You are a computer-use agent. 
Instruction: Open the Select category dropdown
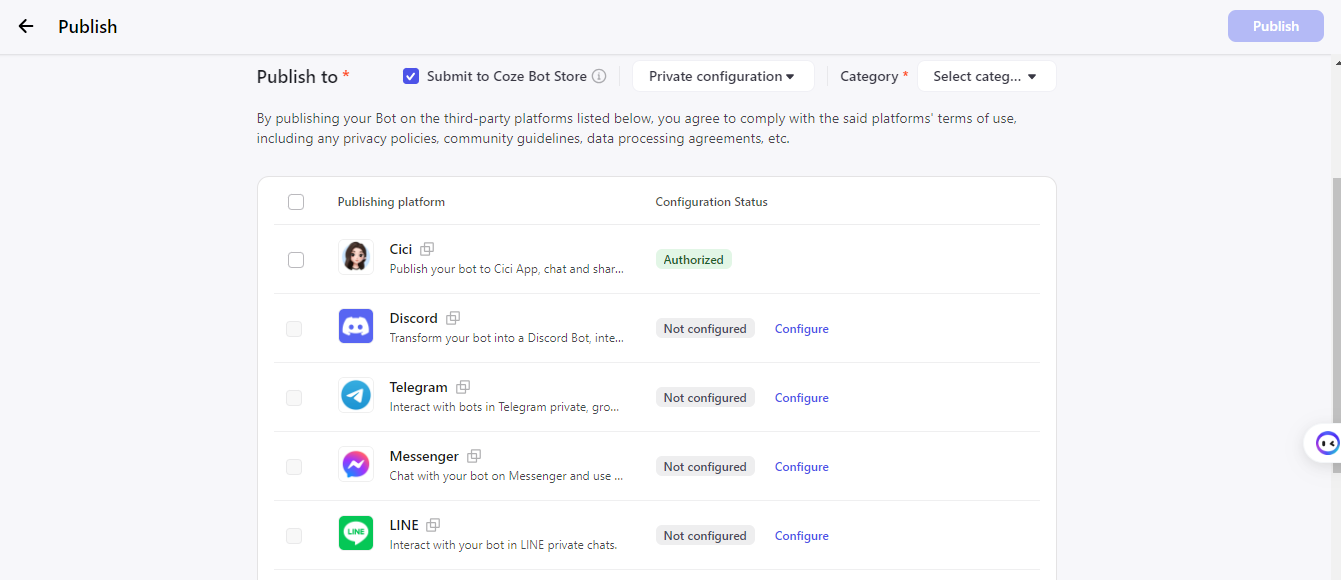point(985,76)
